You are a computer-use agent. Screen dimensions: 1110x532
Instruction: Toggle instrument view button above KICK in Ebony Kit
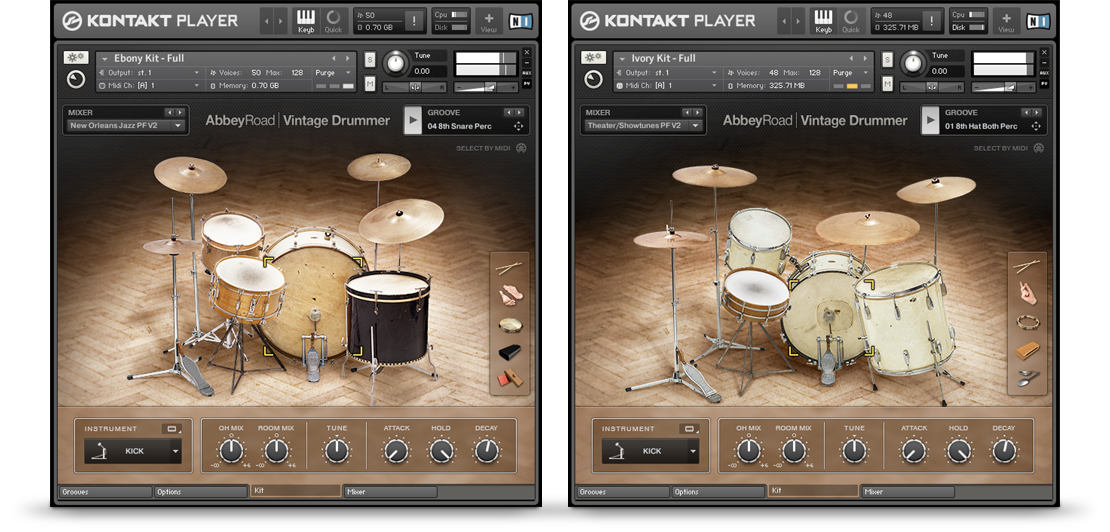172,429
